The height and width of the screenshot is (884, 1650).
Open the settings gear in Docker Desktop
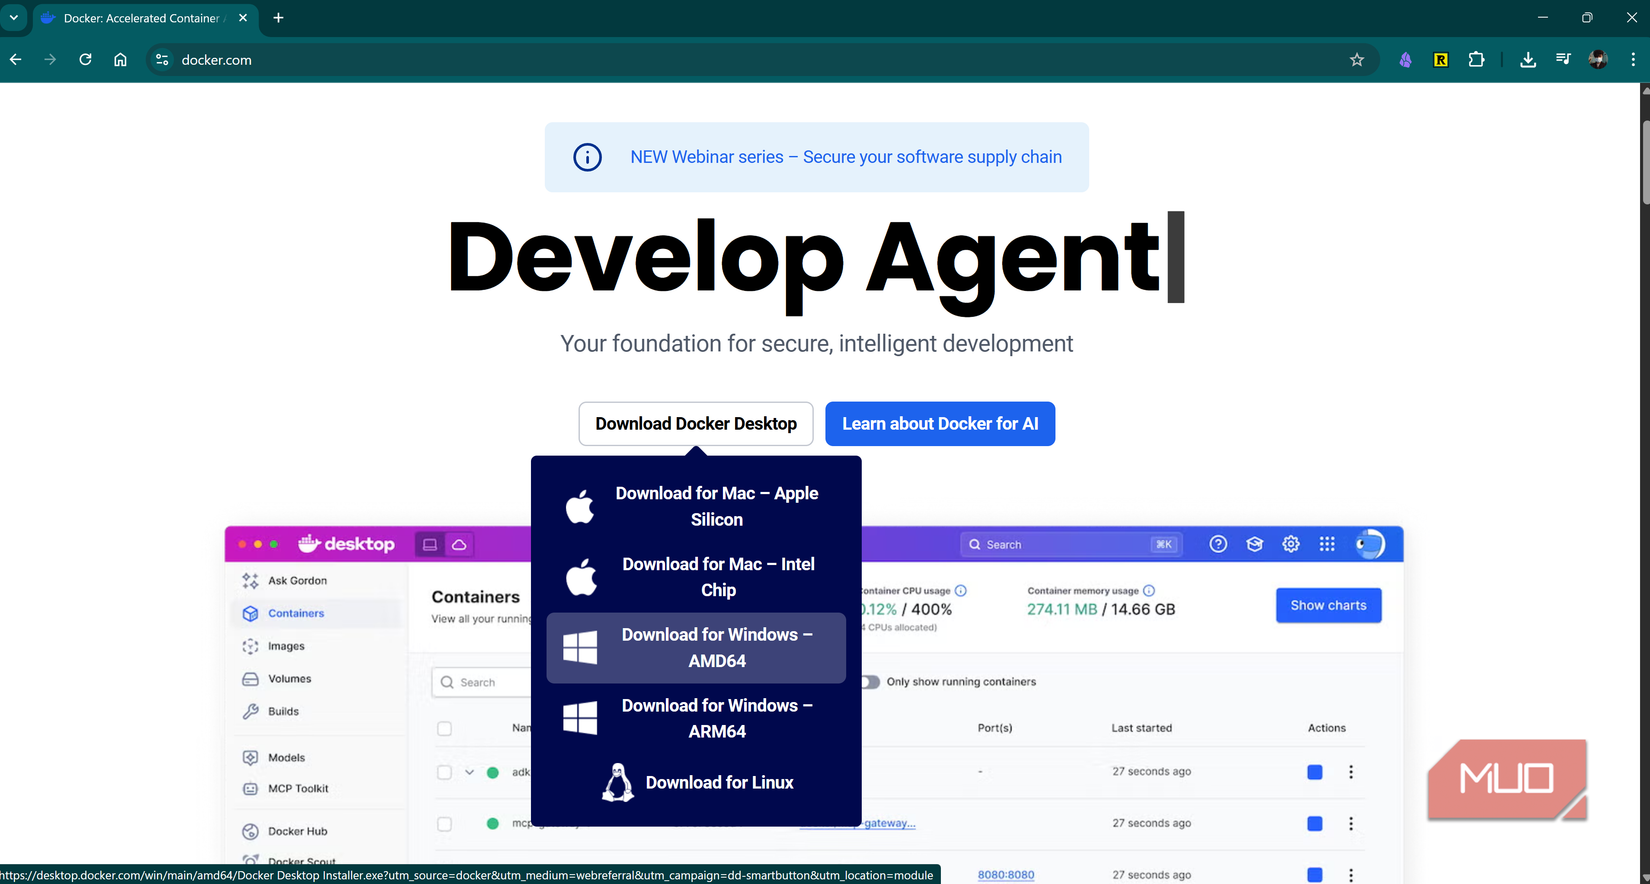1291,544
